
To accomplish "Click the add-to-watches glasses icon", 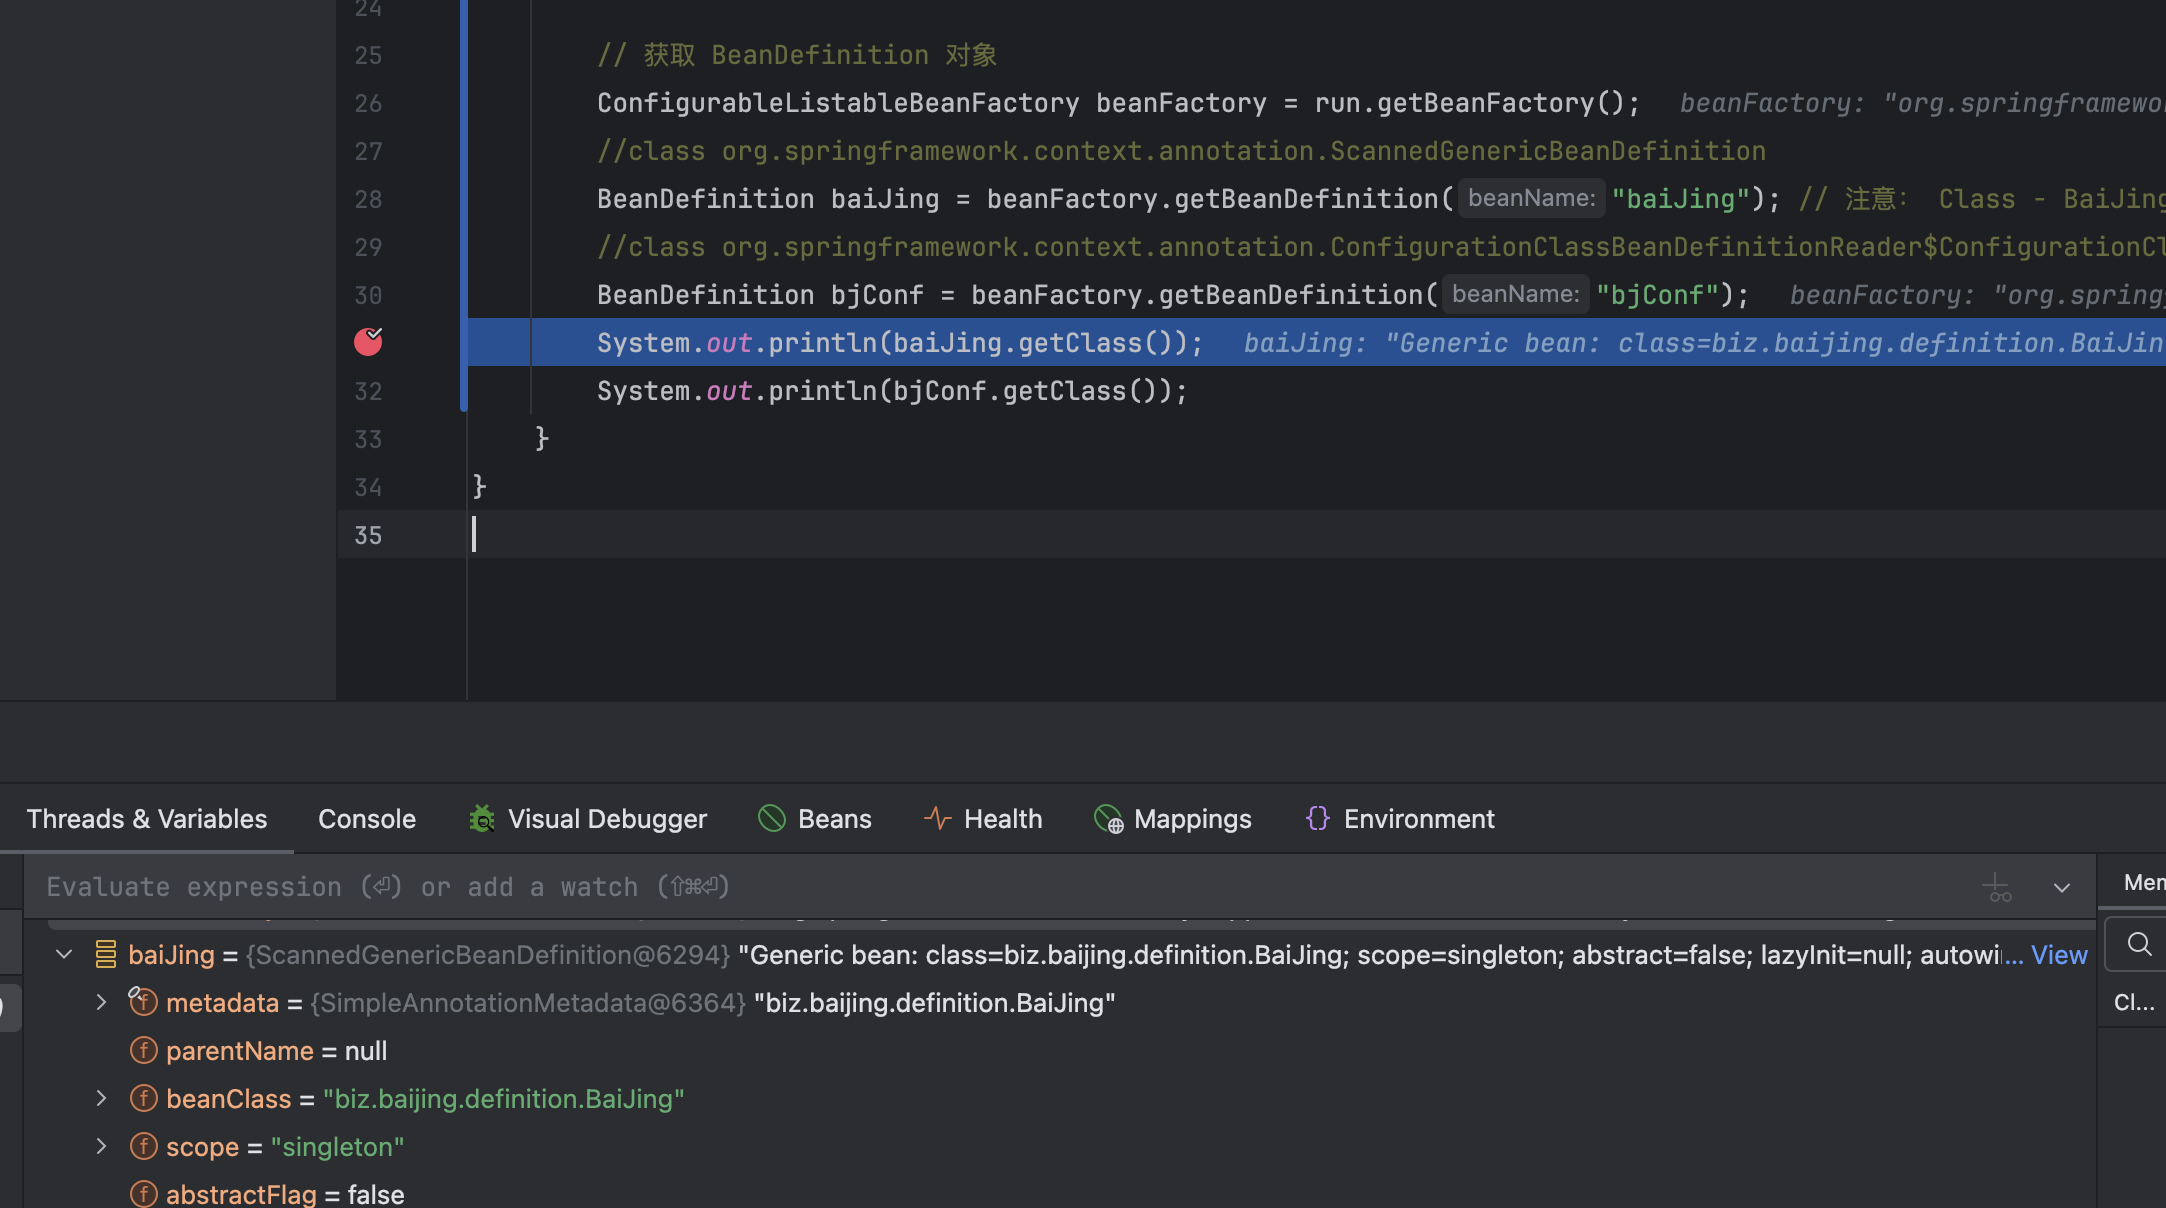I will pos(1996,888).
